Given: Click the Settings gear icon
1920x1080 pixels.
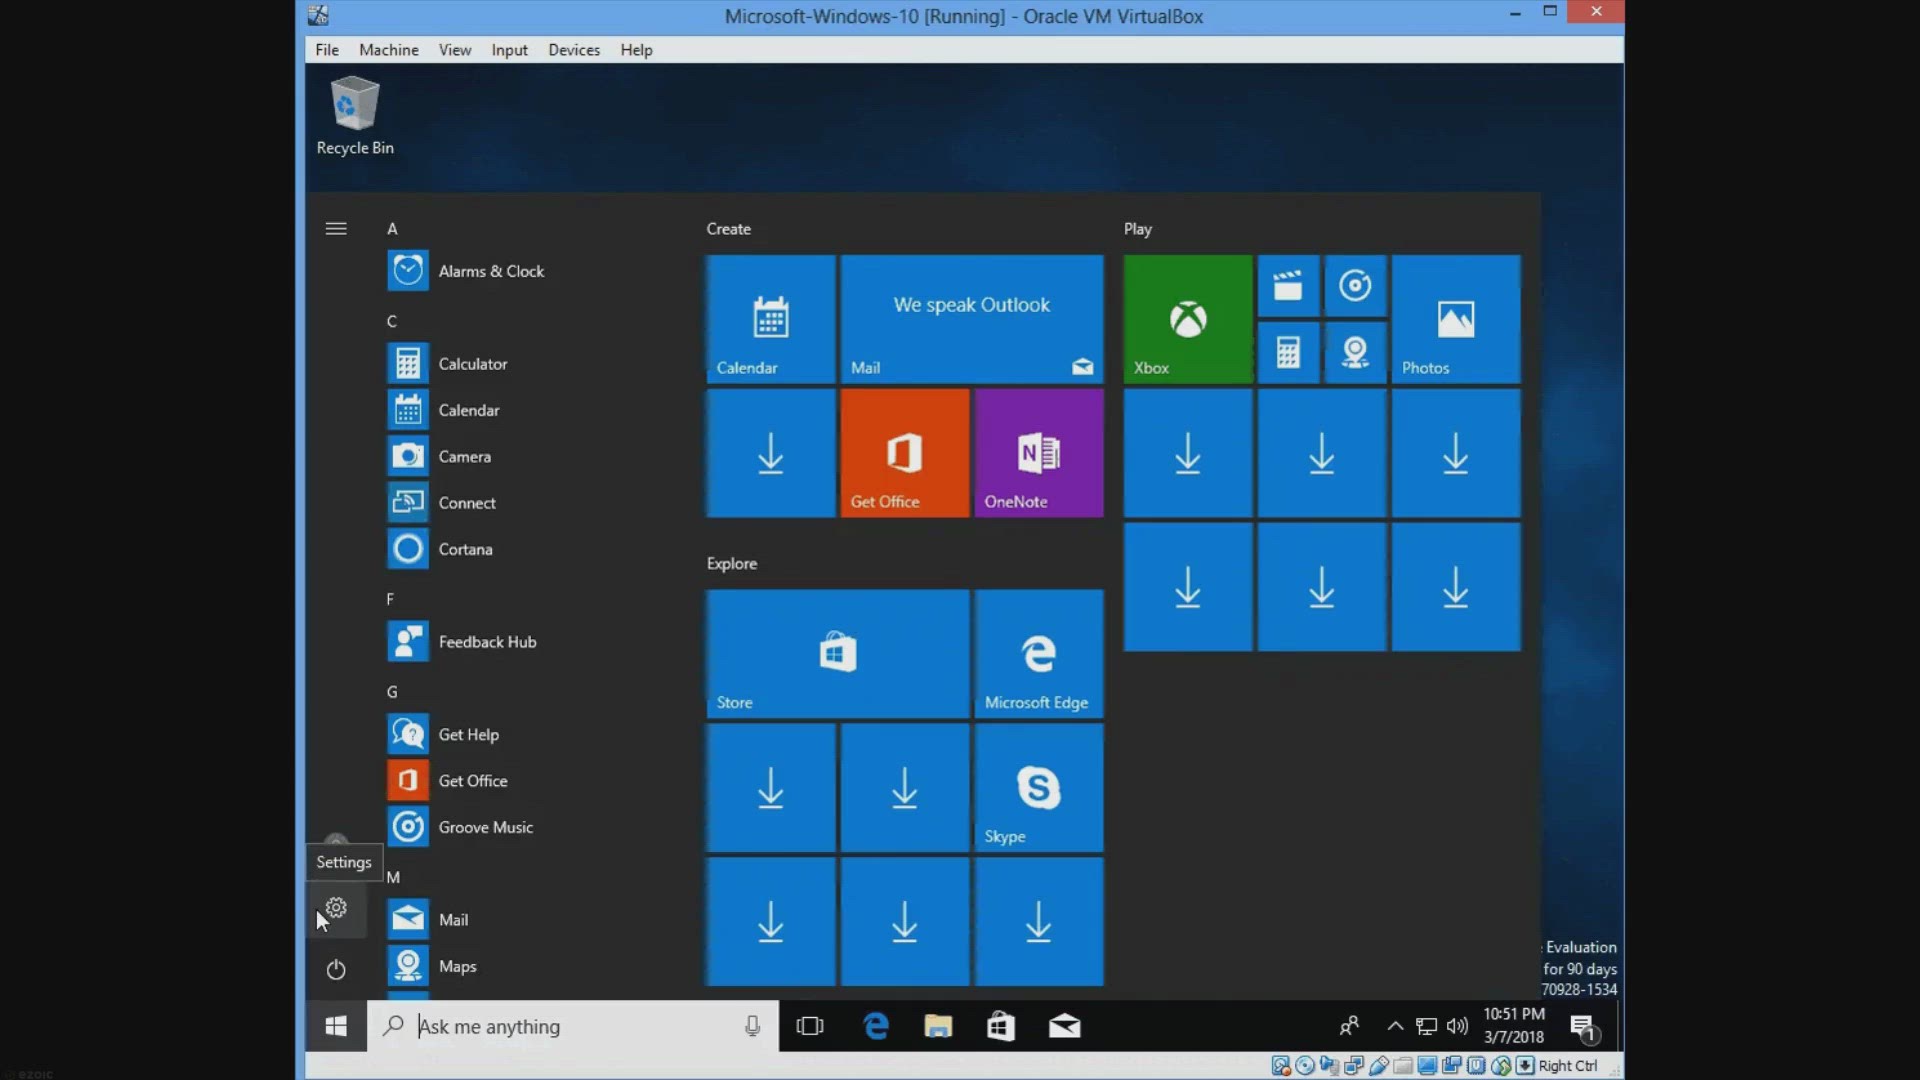Looking at the screenshot, I should pos(336,908).
